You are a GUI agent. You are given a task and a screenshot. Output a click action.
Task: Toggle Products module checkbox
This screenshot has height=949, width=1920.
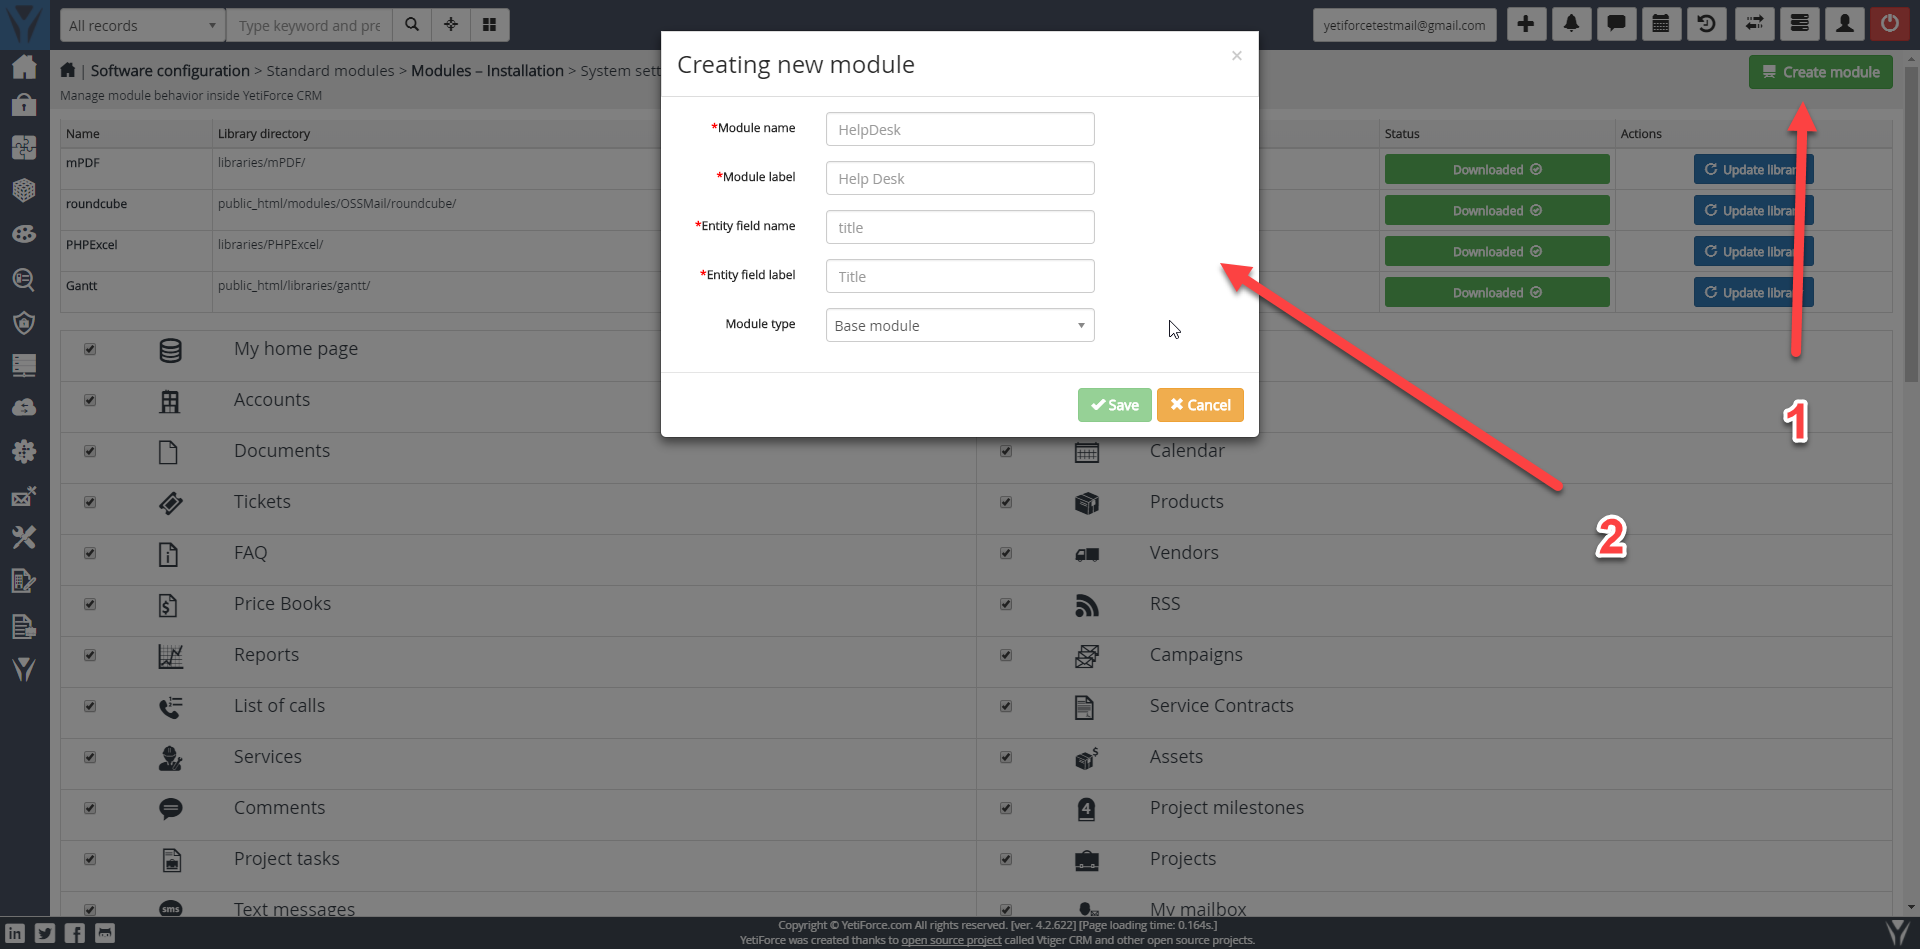[x=1006, y=502]
